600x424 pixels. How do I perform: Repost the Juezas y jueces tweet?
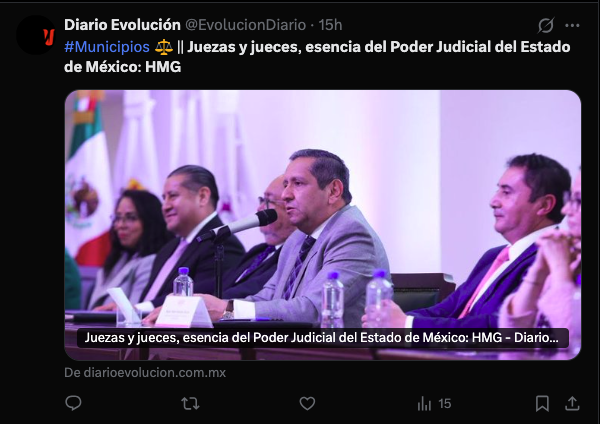(x=190, y=403)
